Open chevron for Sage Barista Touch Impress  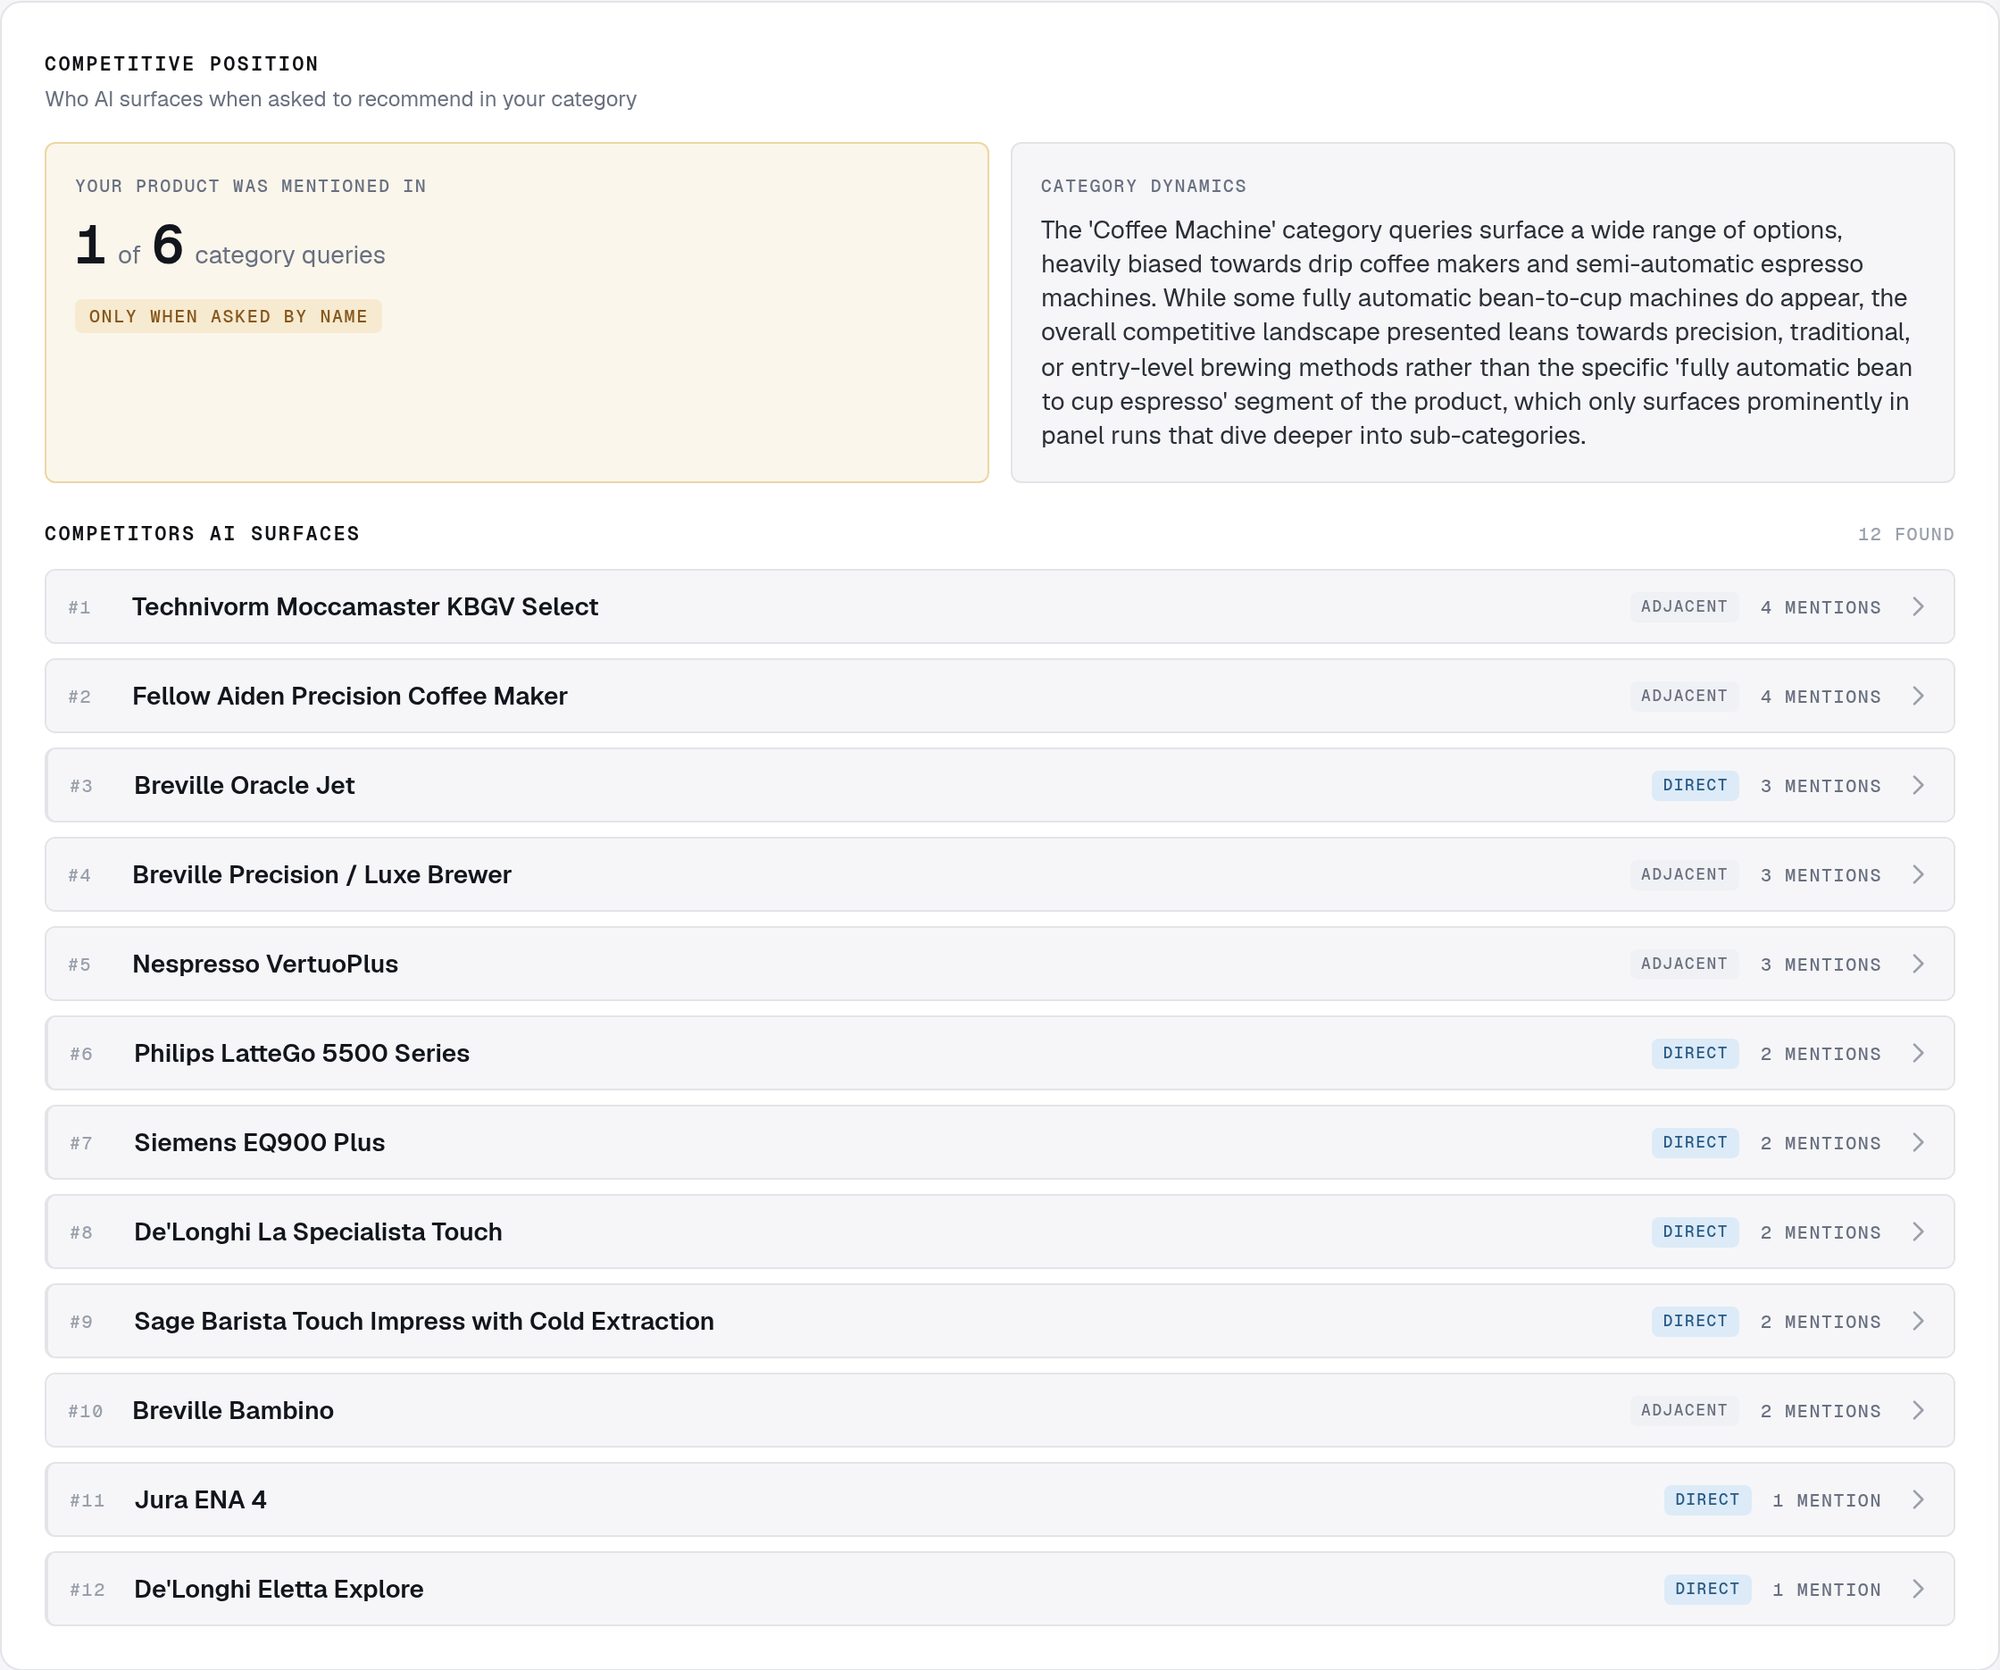[1918, 1321]
